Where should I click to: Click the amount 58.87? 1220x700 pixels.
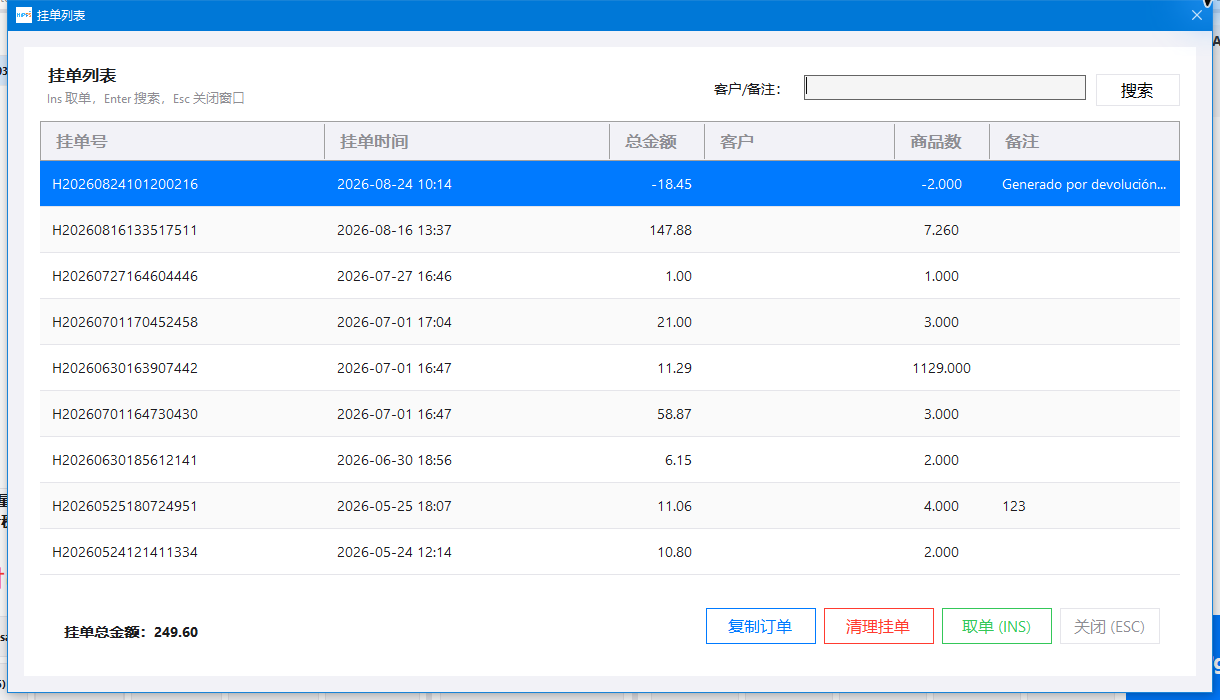tap(674, 414)
